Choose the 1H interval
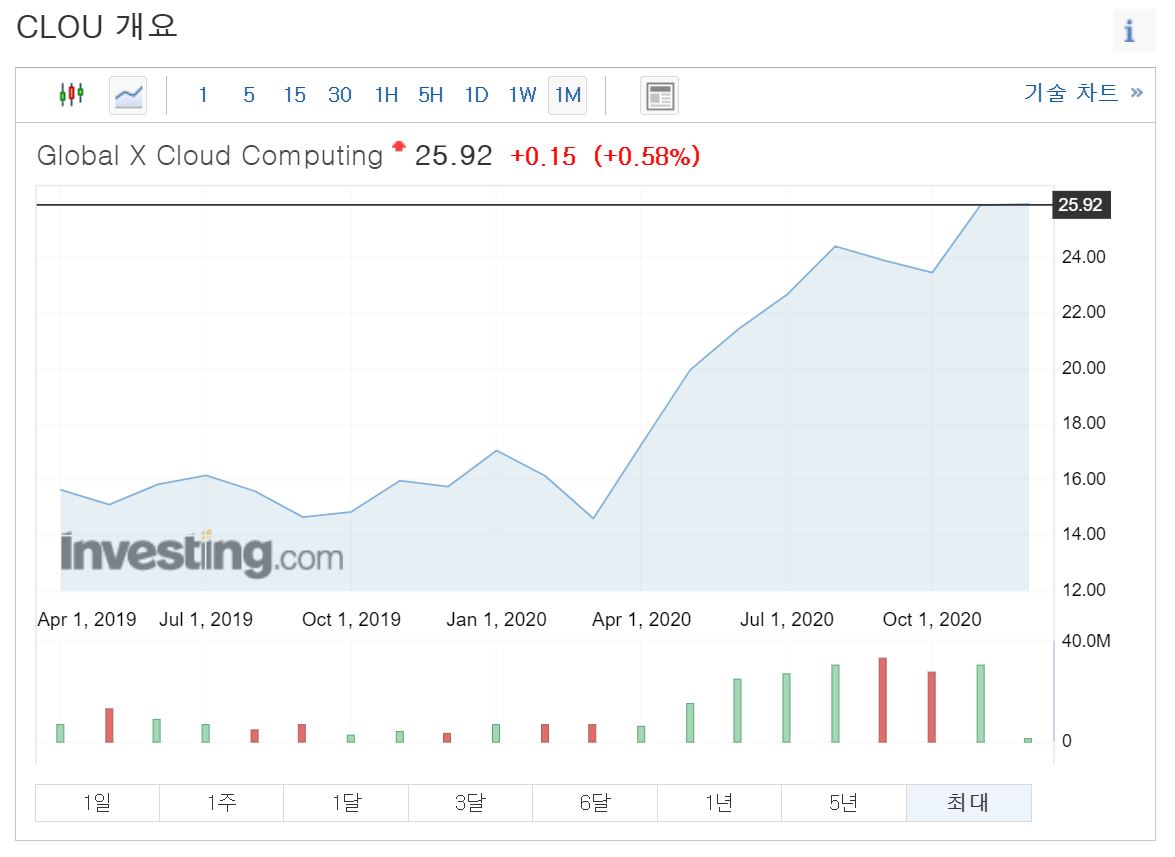The image size is (1175, 857). tap(386, 95)
